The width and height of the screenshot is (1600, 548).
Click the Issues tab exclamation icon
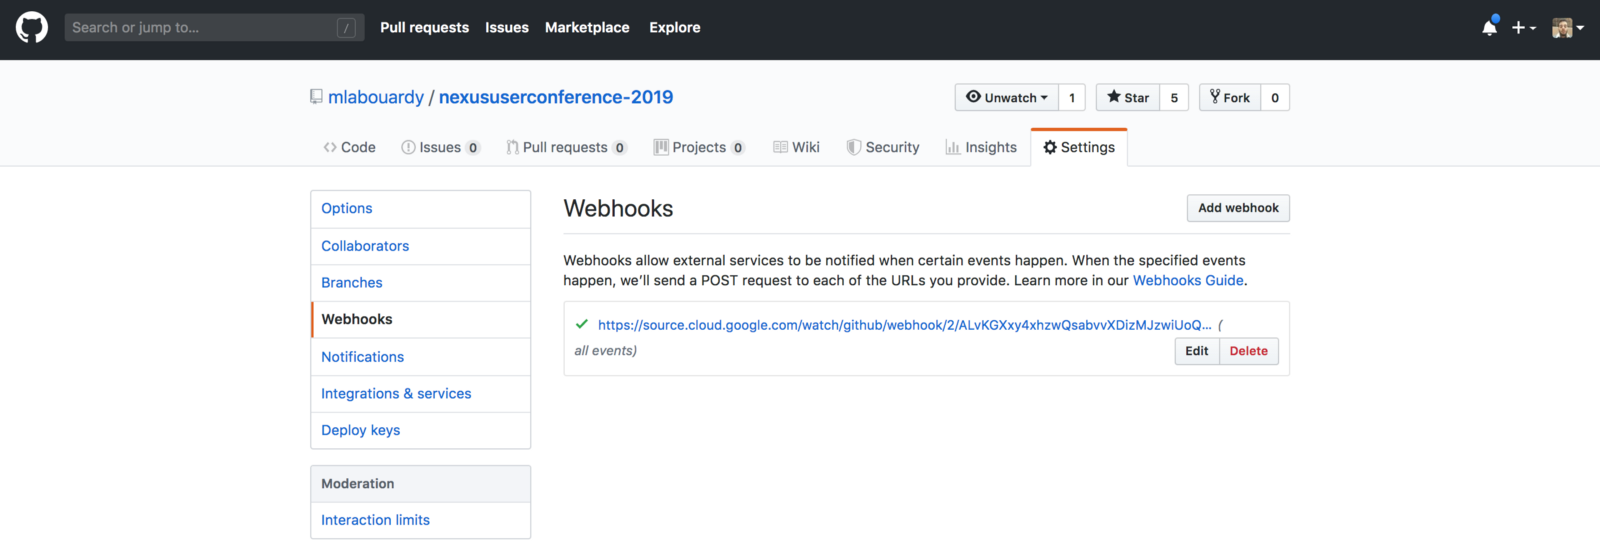[x=408, y=147]
